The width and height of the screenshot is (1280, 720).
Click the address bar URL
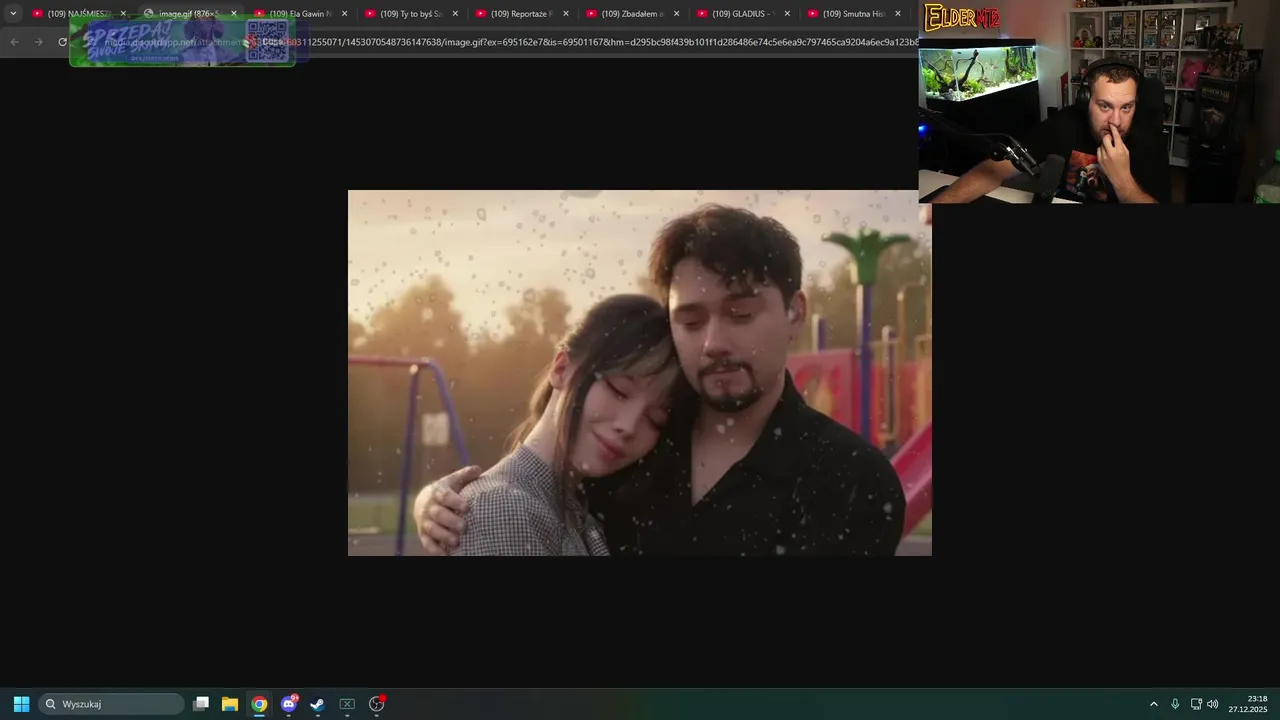(x=510, y=42)
